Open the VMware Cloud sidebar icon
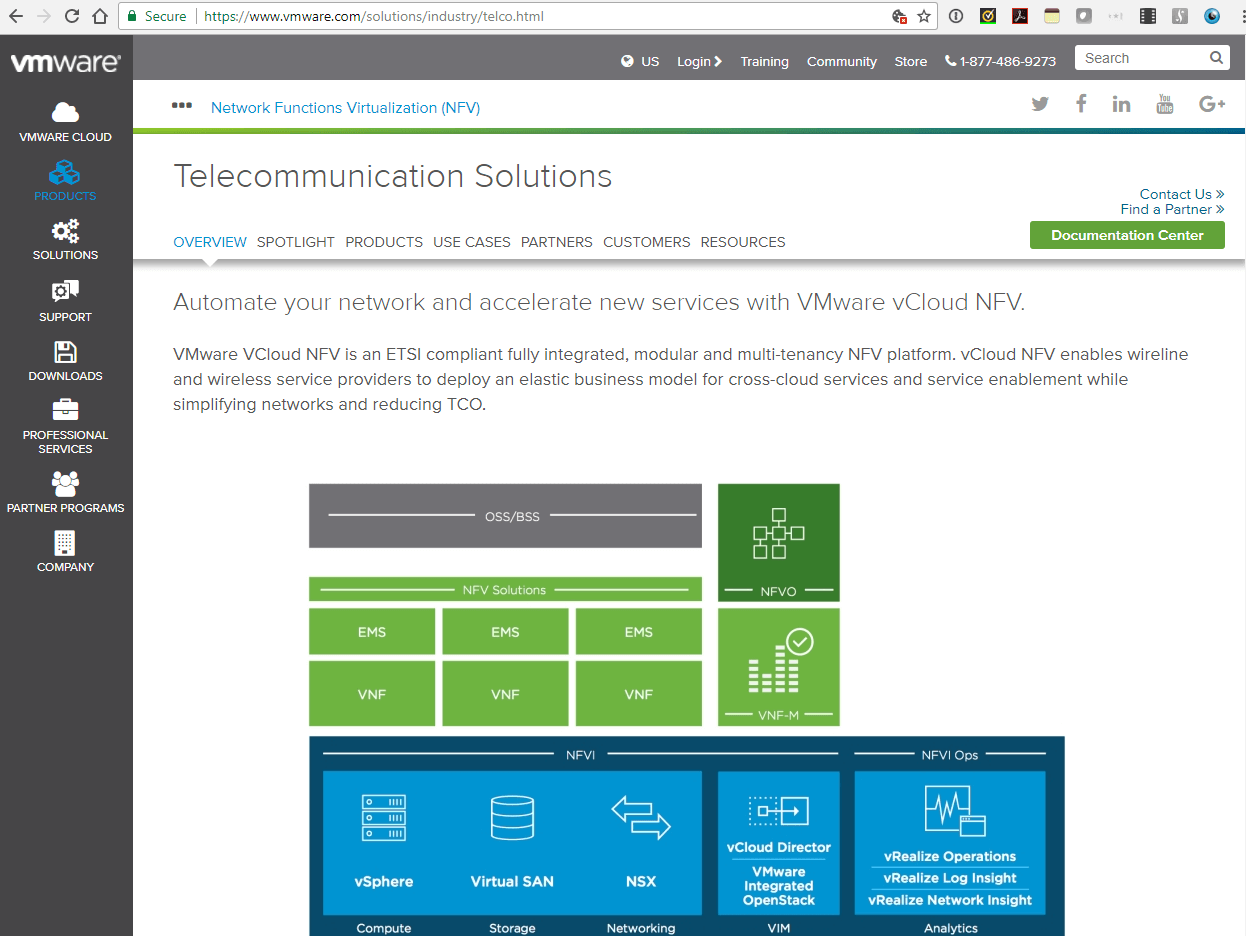The image size is (1246, 936). pyautogui.click(x=65, y=112)
